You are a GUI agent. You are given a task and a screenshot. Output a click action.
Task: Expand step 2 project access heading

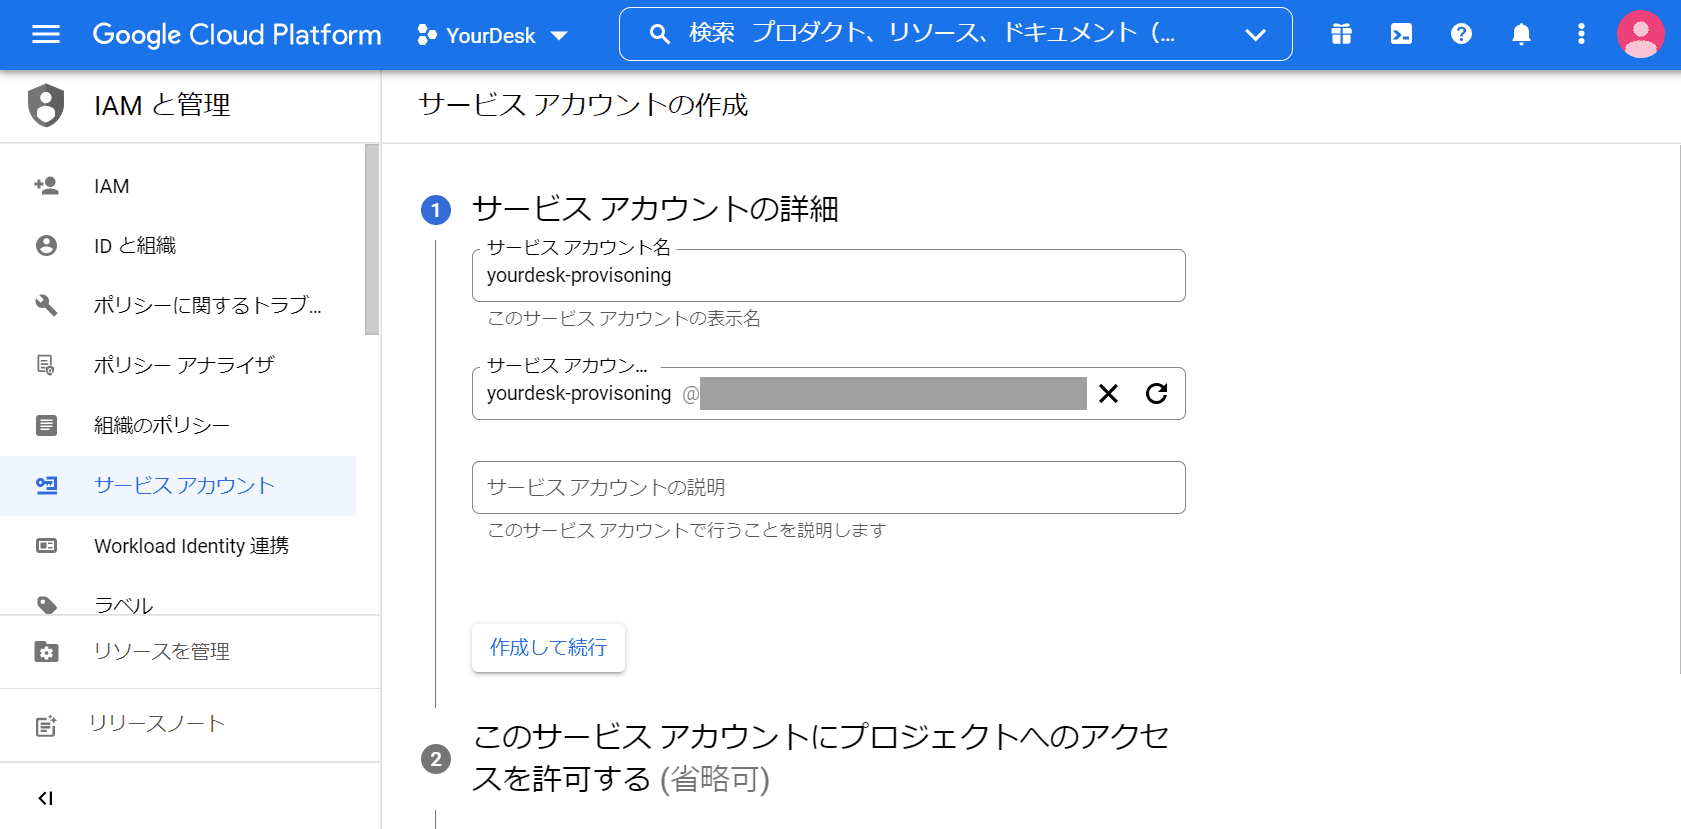click(821, 757)
